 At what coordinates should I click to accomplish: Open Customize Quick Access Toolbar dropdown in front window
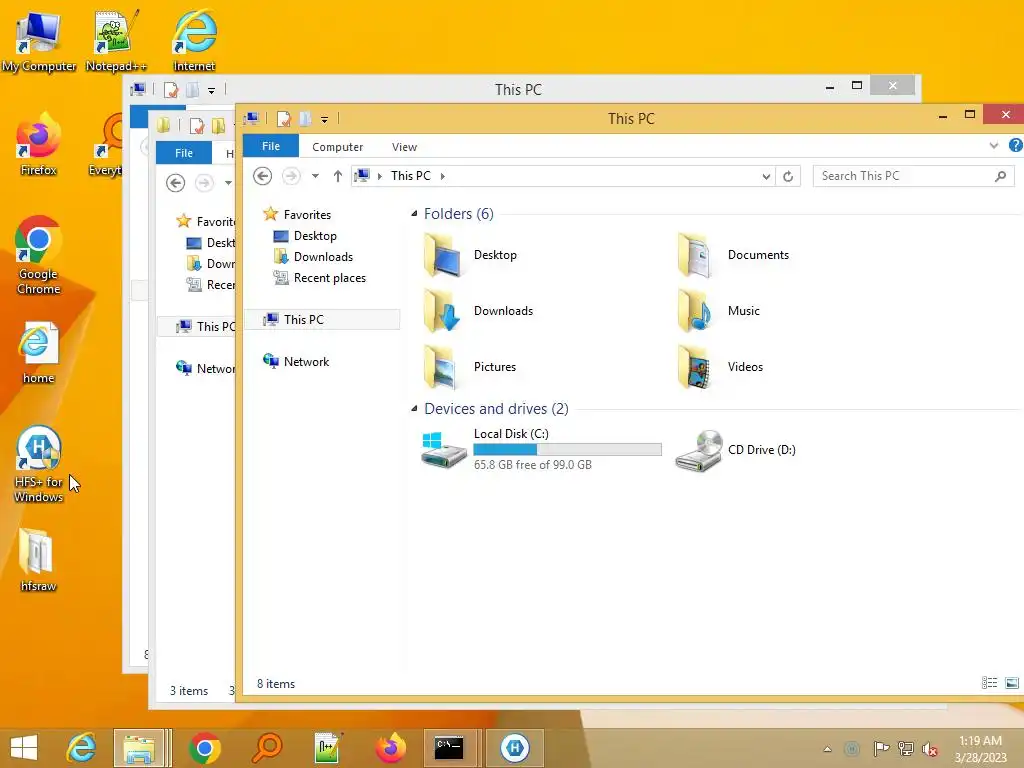325,120
